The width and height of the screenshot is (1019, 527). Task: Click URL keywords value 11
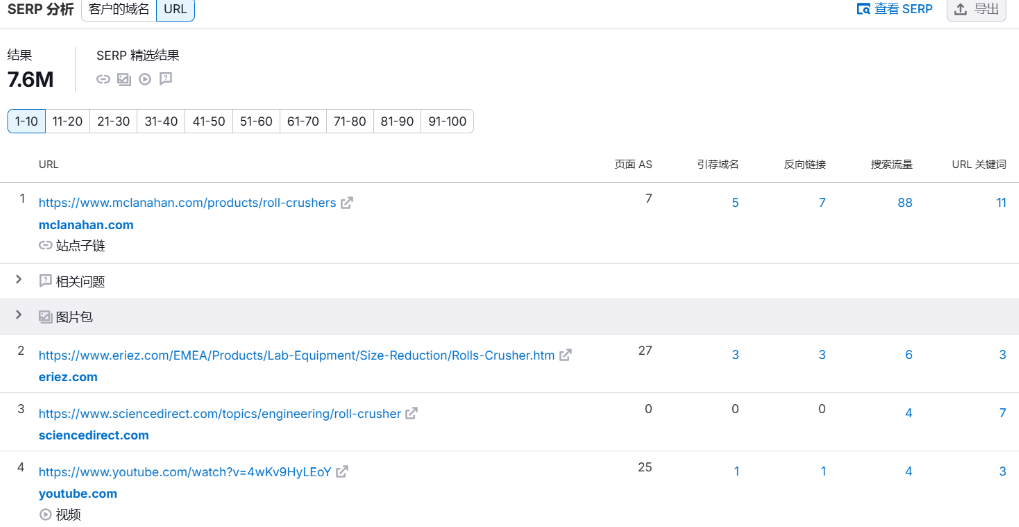[1001, 203]
